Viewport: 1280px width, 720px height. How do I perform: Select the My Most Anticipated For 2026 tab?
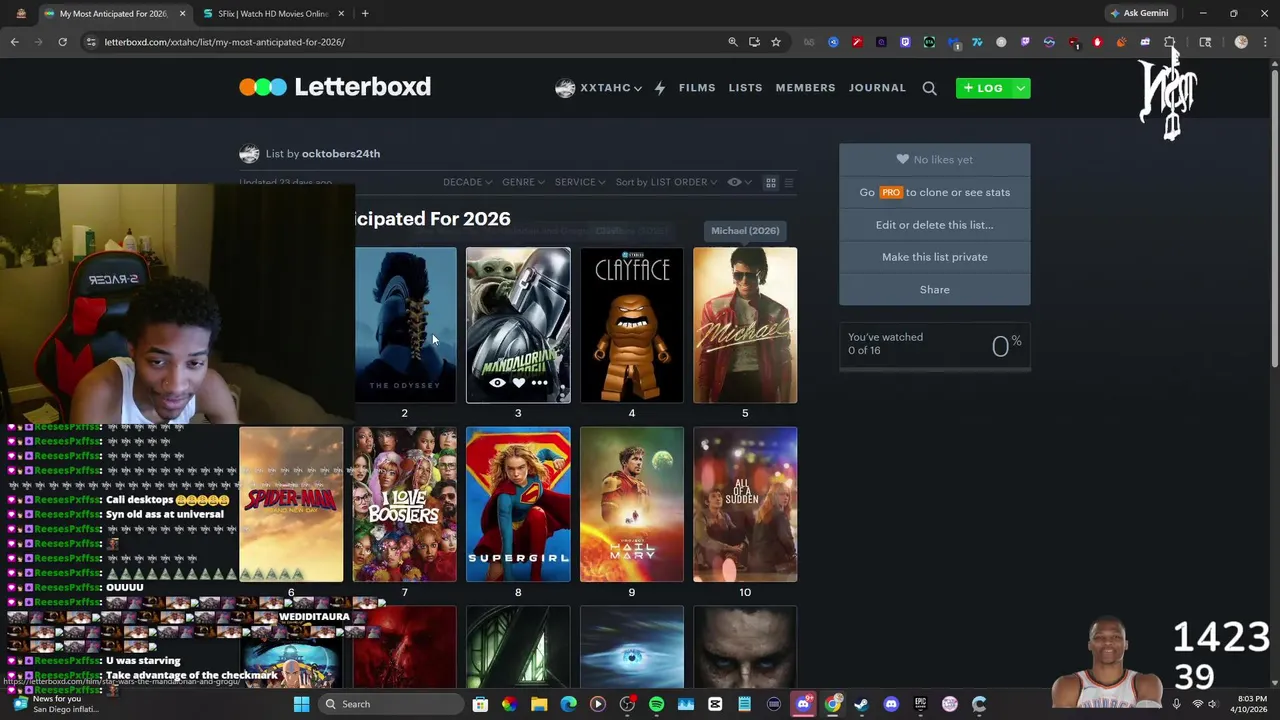click(x=113, y=14)
